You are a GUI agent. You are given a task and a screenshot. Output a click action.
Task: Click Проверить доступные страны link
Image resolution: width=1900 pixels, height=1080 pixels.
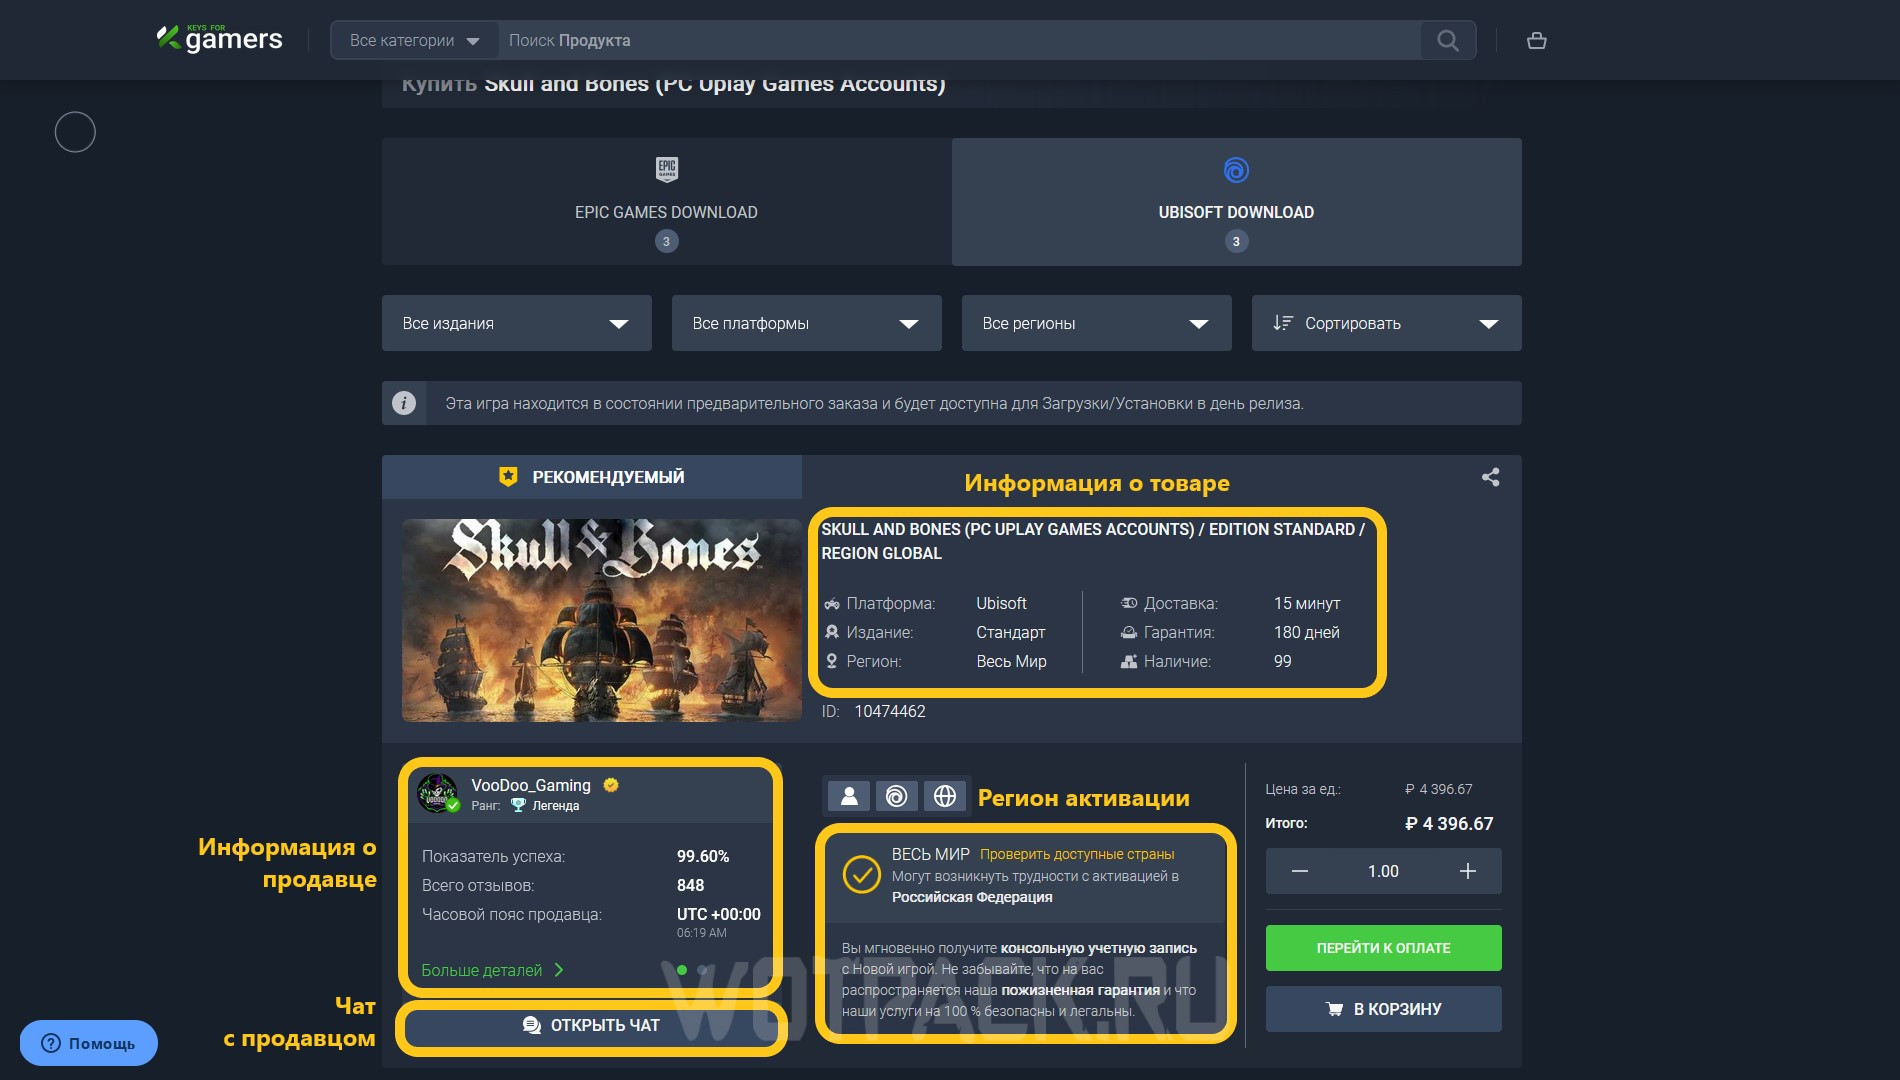click(x=1077, y=854)
